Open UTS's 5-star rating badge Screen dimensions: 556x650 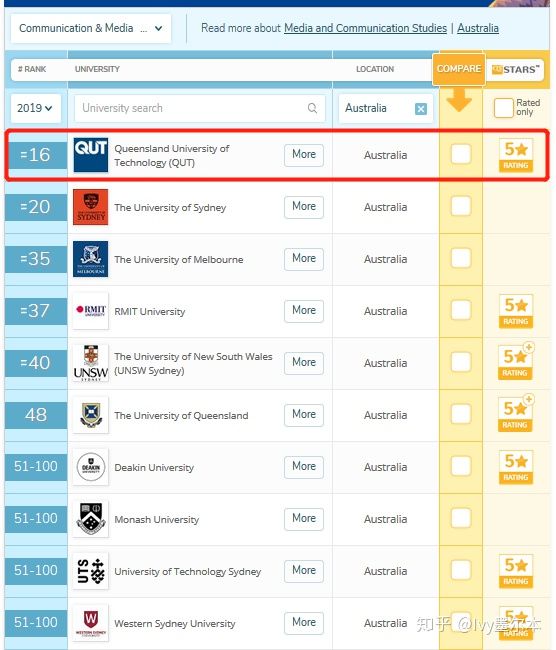516,571
